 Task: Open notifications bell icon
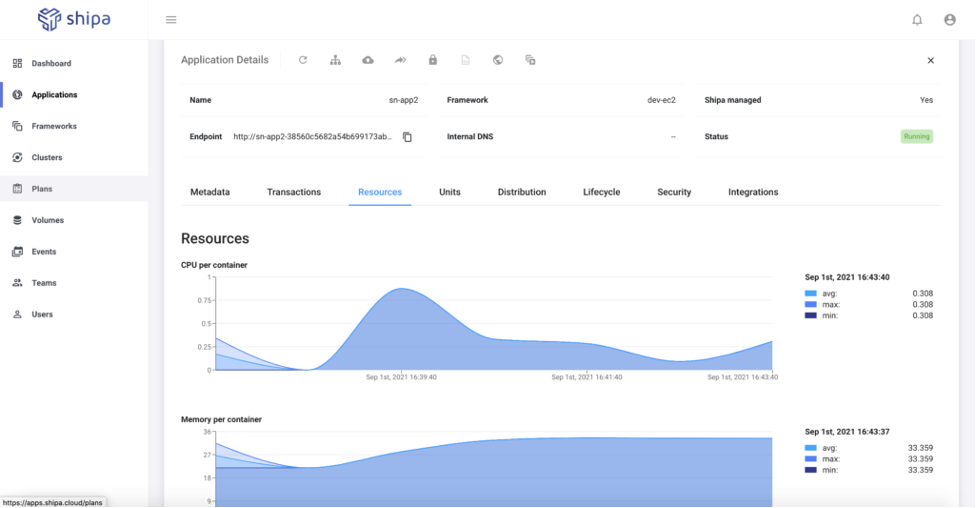point(917,20)
